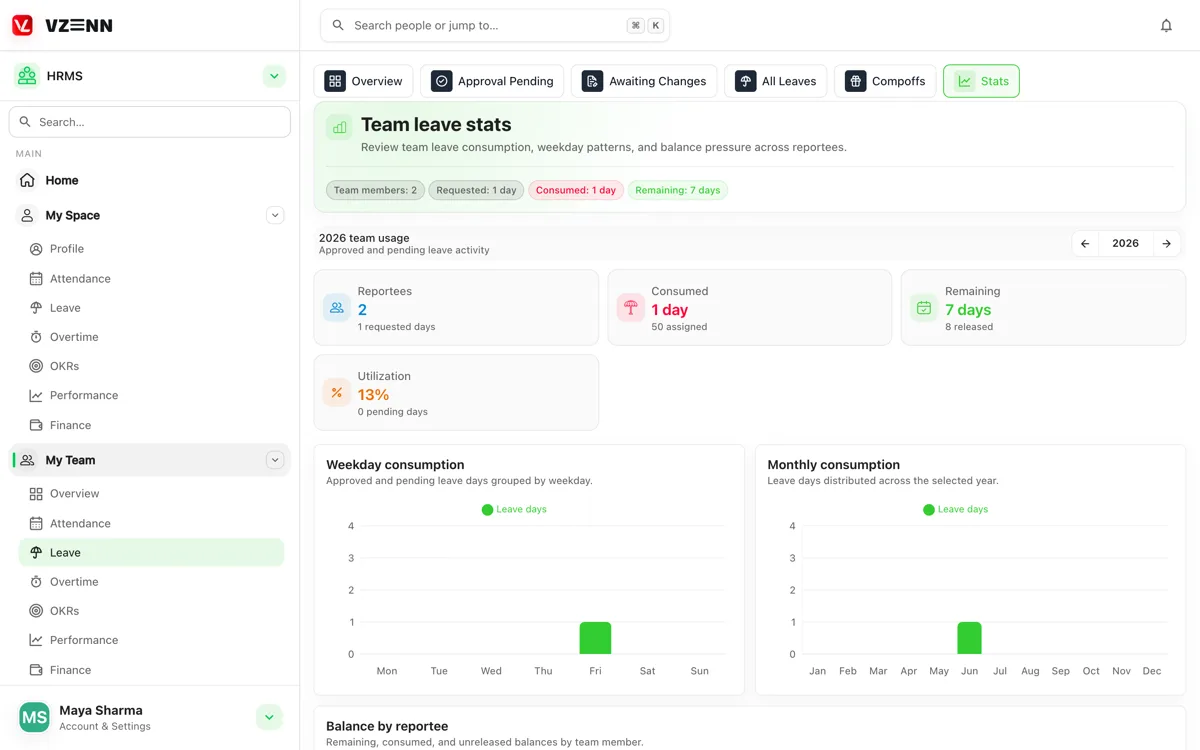Screen dimensions: 1200x750
Task: Click the Team members: 2 badge
Action: point(375,190)
